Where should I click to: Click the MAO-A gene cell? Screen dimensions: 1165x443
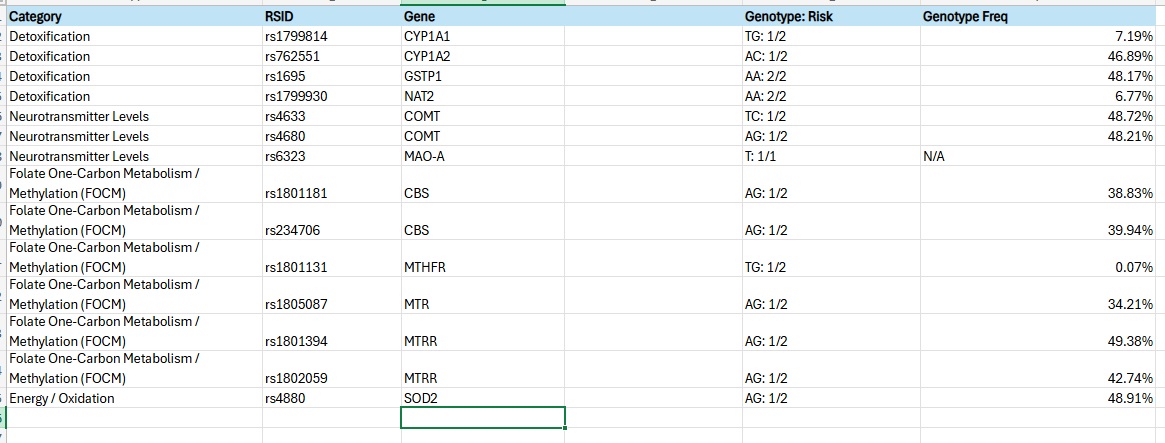tap(483, 156)
